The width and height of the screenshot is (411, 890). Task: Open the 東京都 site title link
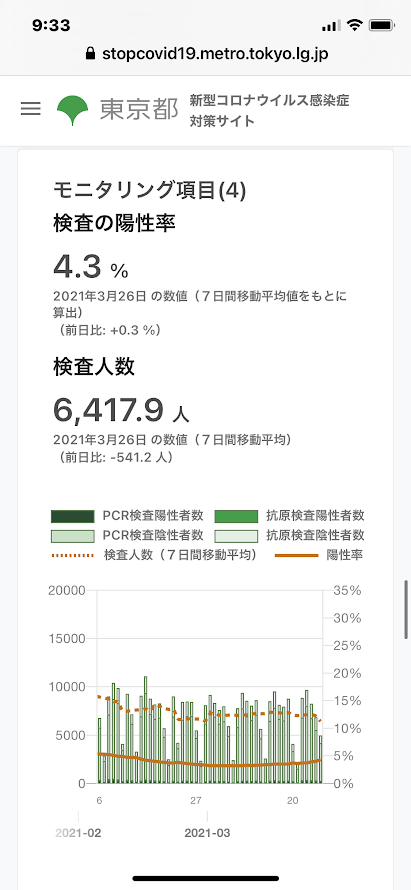point(139,110)
